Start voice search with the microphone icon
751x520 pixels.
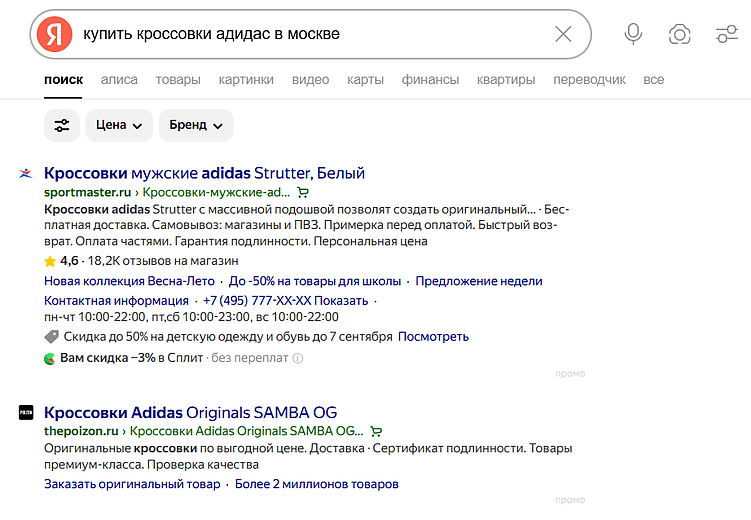click(633, 34)
